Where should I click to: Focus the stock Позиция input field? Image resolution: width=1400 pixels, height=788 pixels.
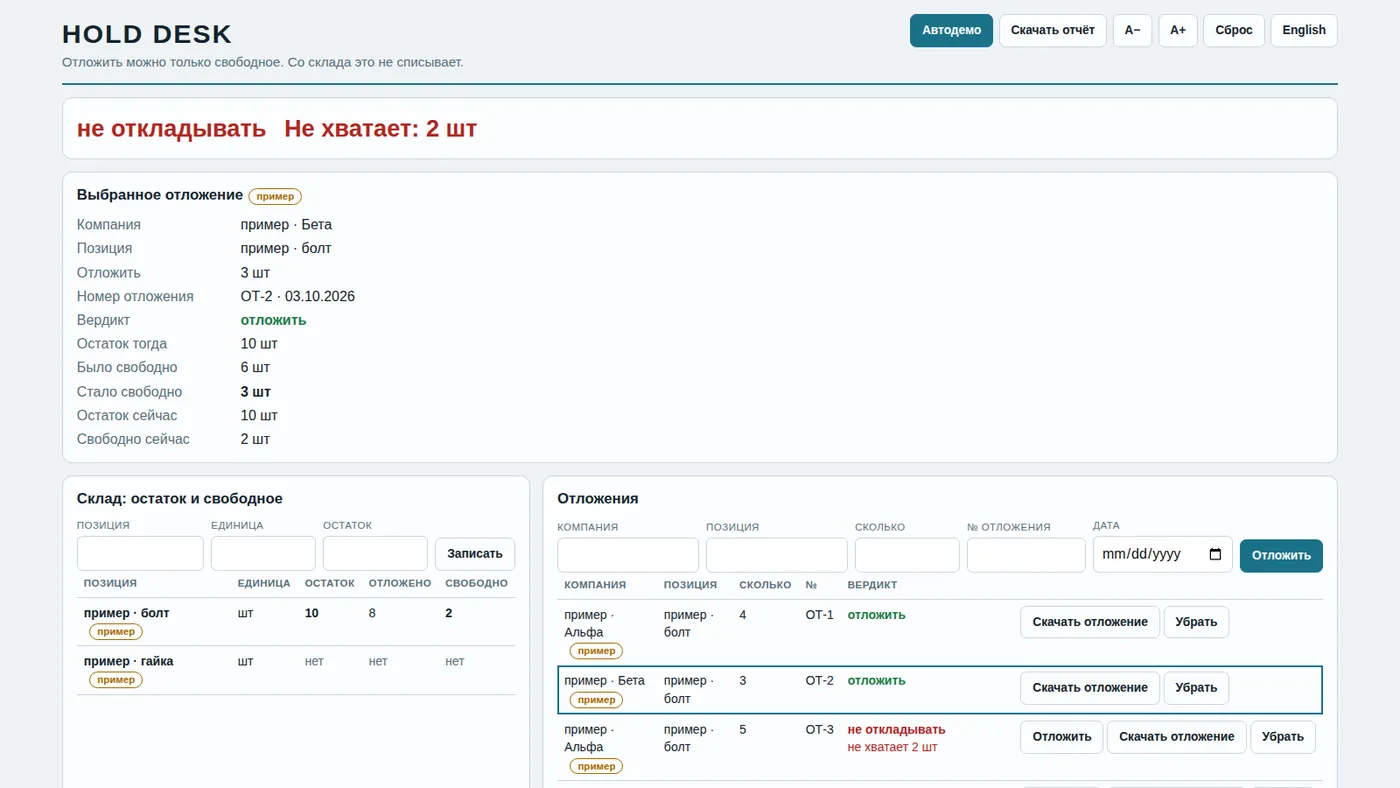(140, 554)
